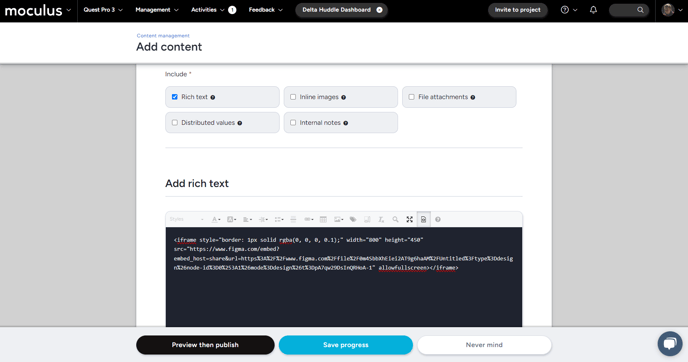Show info for File attachments option
The width and height of the screenshot is (688, 362).
click(473, 97)
